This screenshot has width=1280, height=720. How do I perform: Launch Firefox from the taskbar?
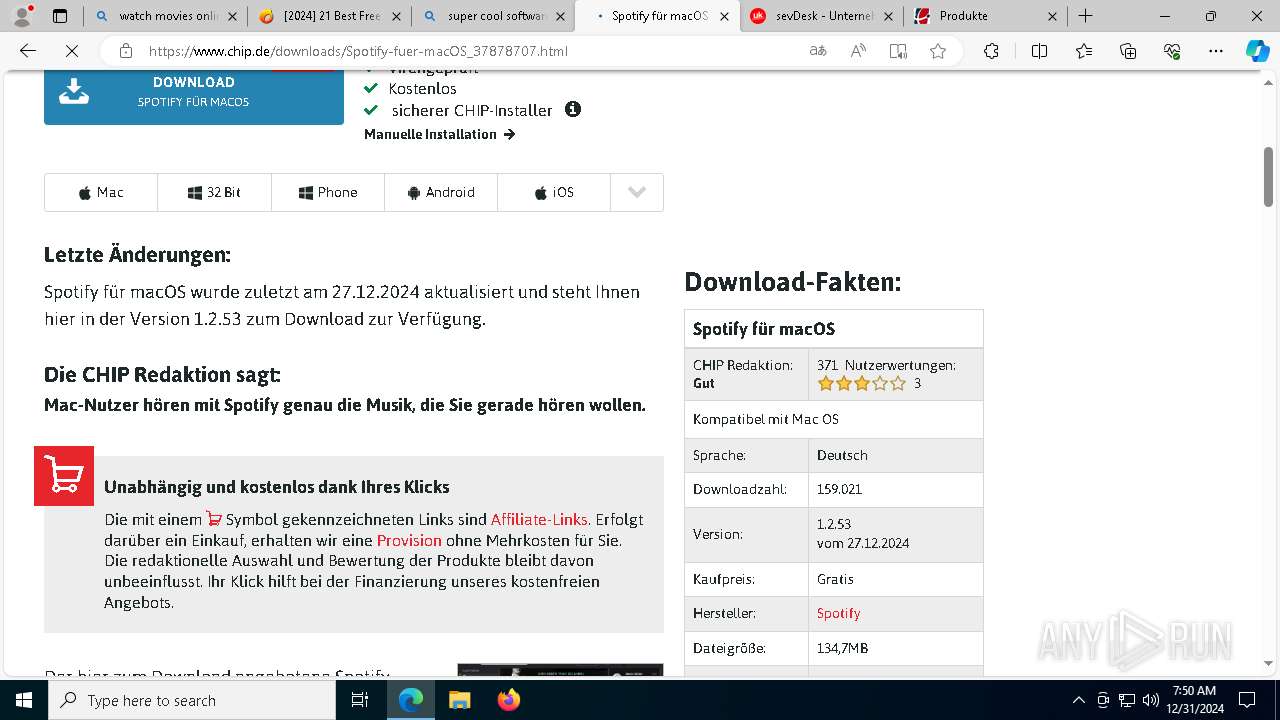coord(509,700)
